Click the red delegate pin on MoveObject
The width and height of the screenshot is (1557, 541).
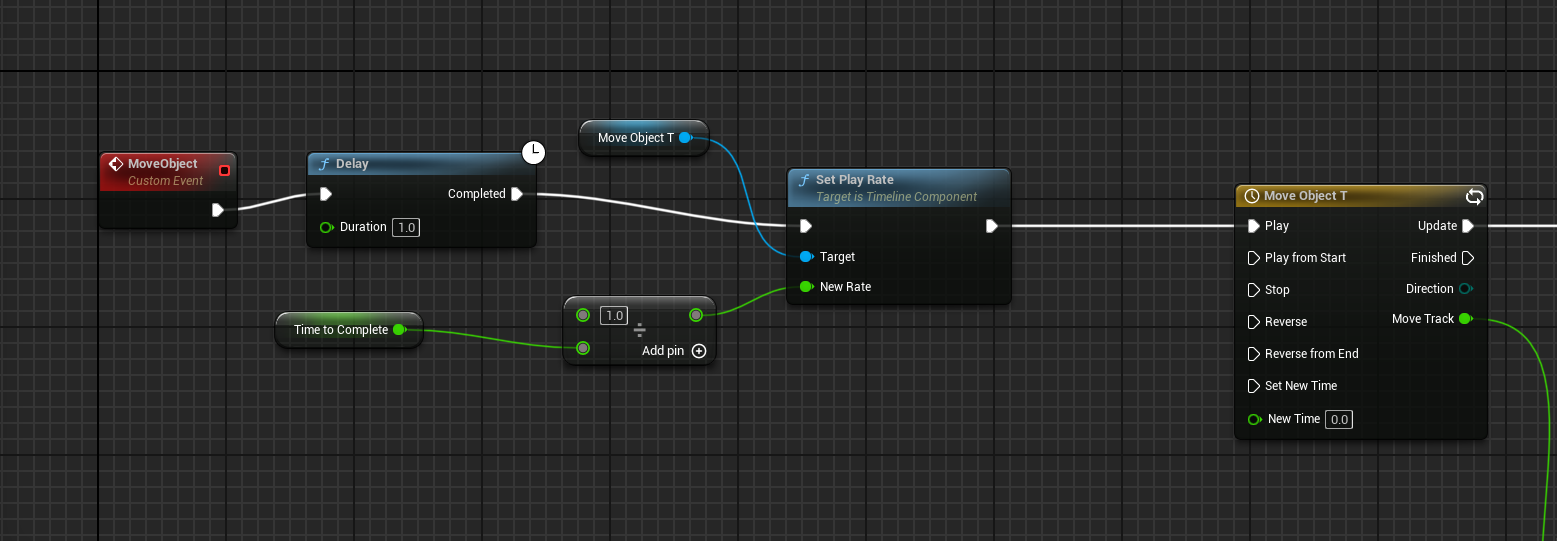[x=224, y=171]
